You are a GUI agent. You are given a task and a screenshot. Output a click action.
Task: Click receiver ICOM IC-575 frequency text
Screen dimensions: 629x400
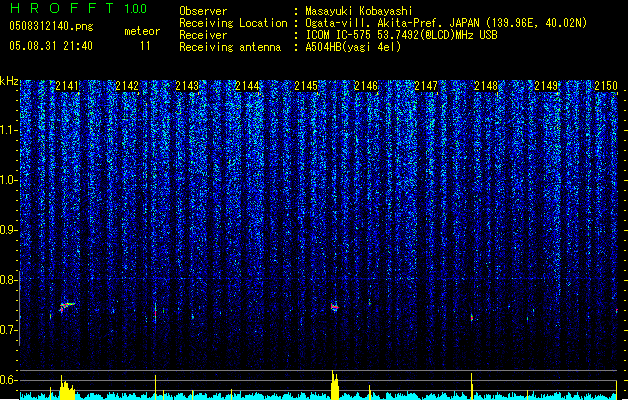point(401,35)
